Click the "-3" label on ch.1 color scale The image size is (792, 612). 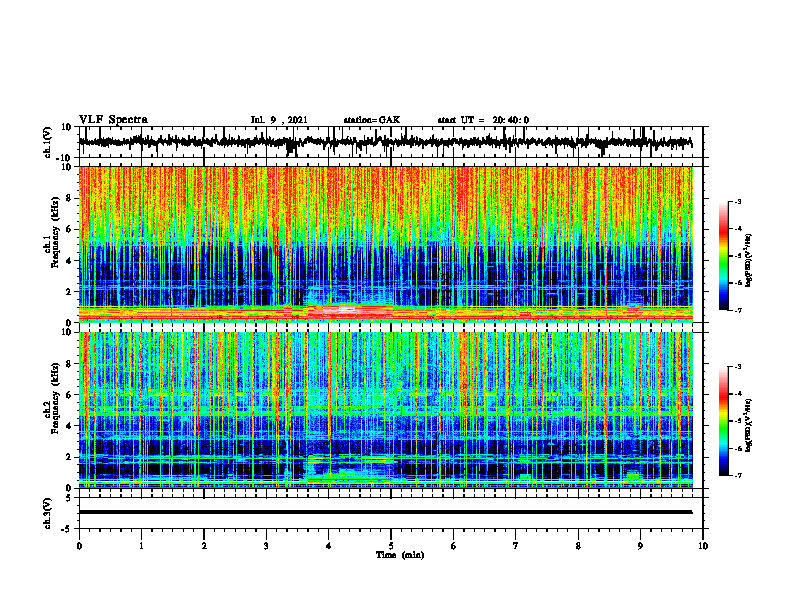tap(737, 202)
